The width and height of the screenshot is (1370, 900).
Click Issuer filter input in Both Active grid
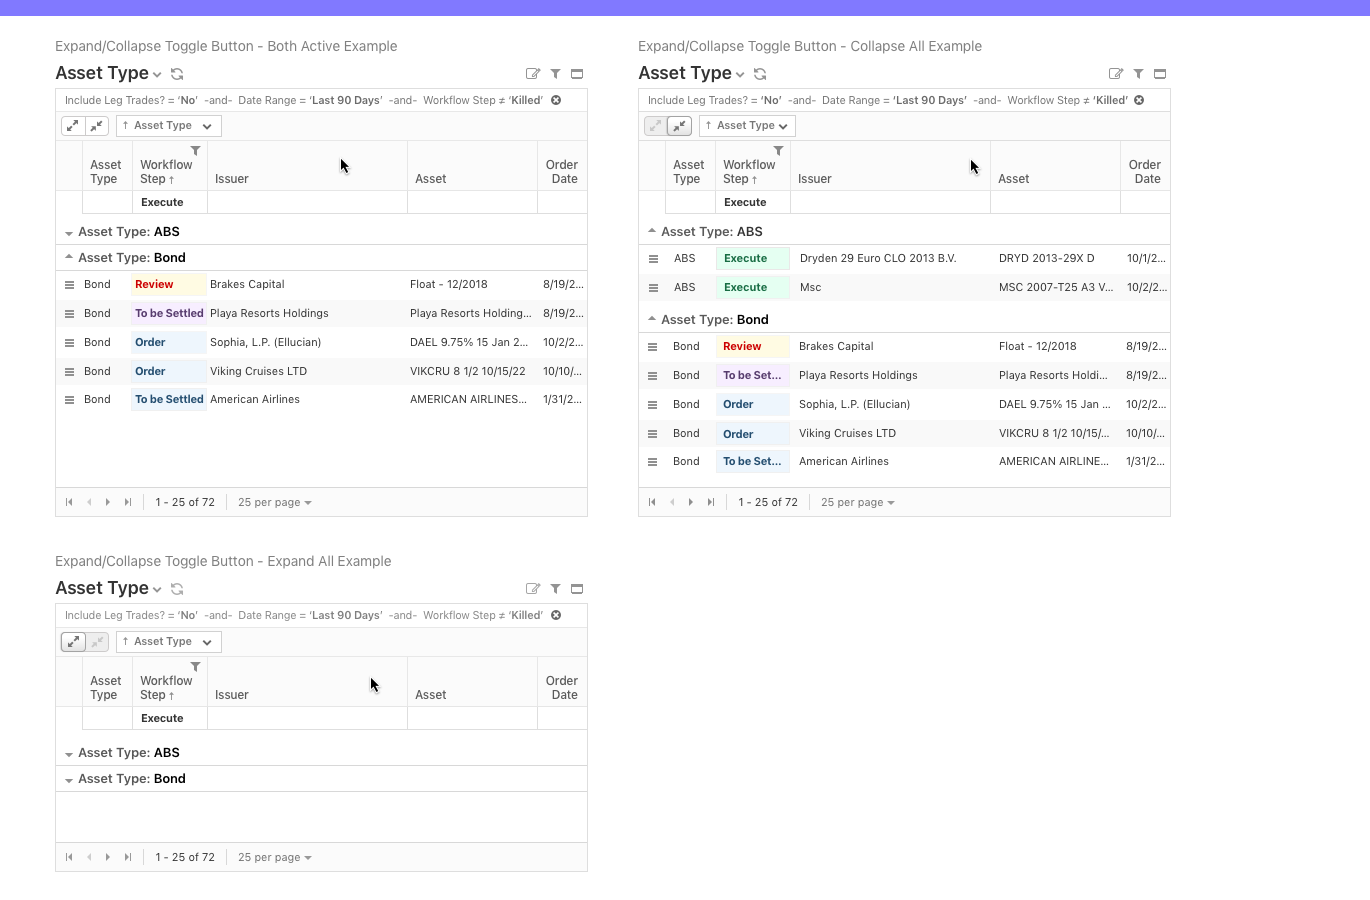[307, 202]
